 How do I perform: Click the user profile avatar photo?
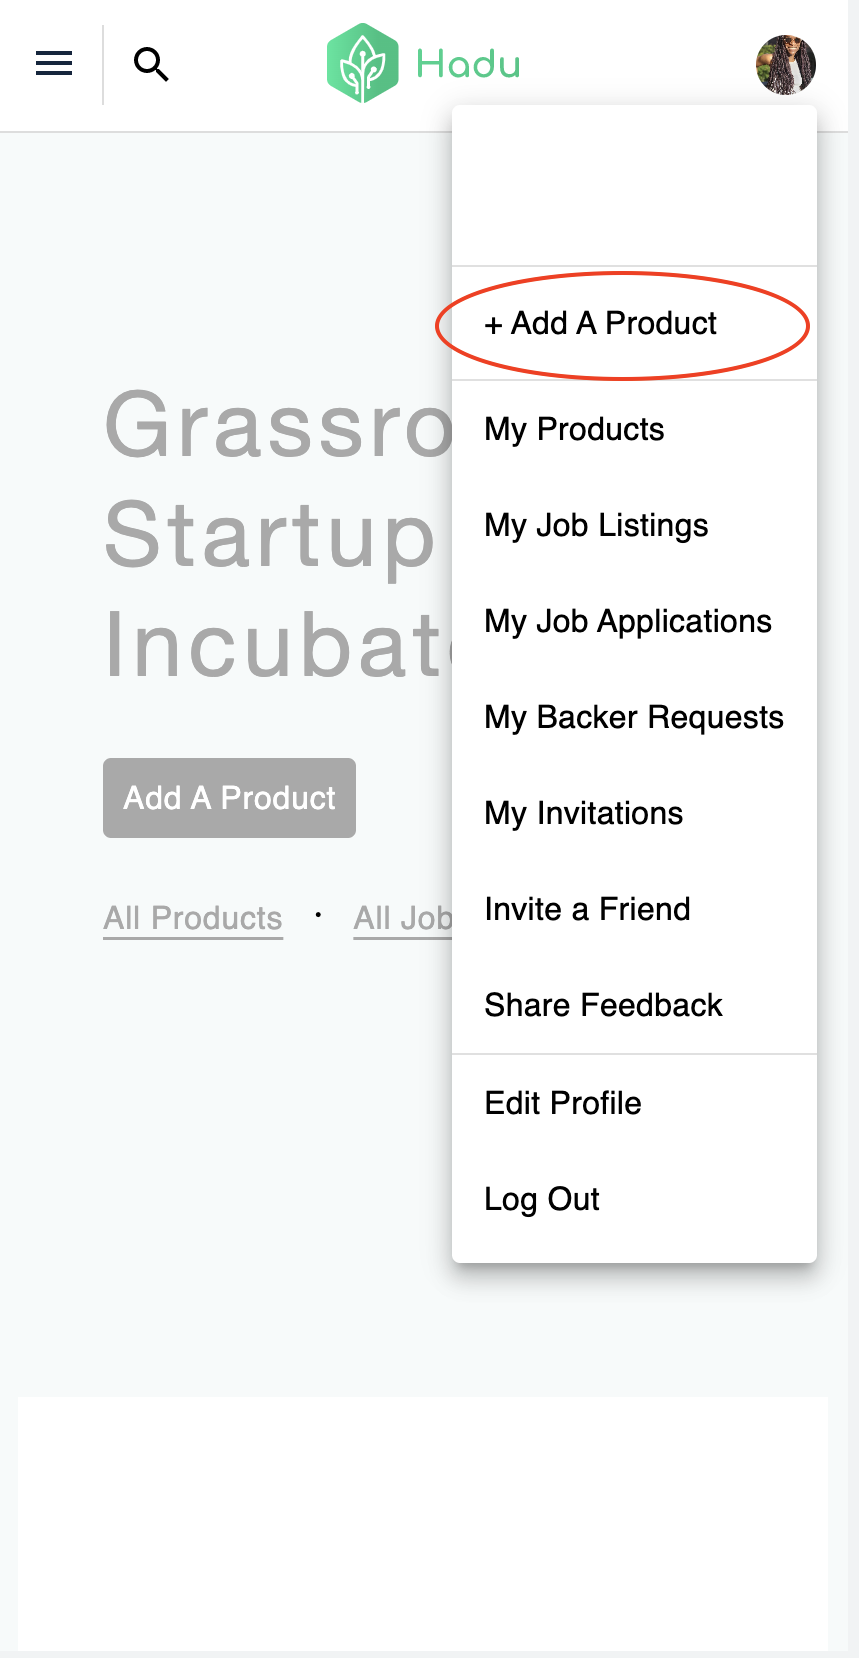coord(785,65)
